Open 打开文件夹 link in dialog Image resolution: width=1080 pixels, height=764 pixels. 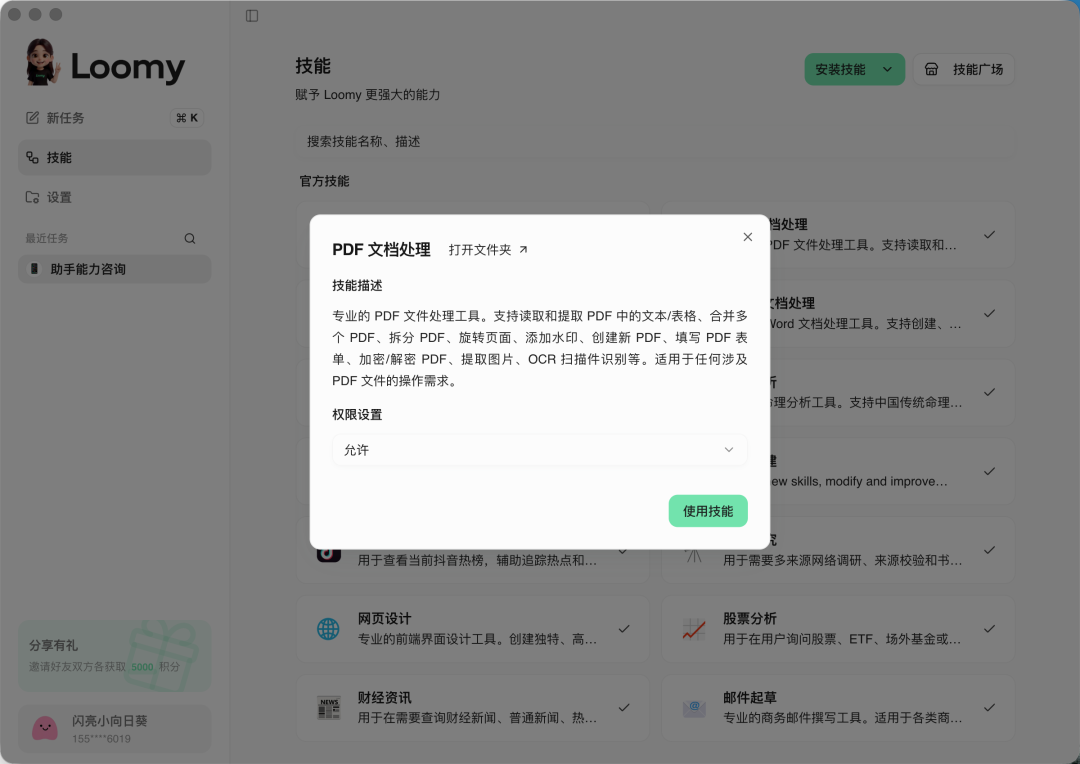tap(488, 249)
